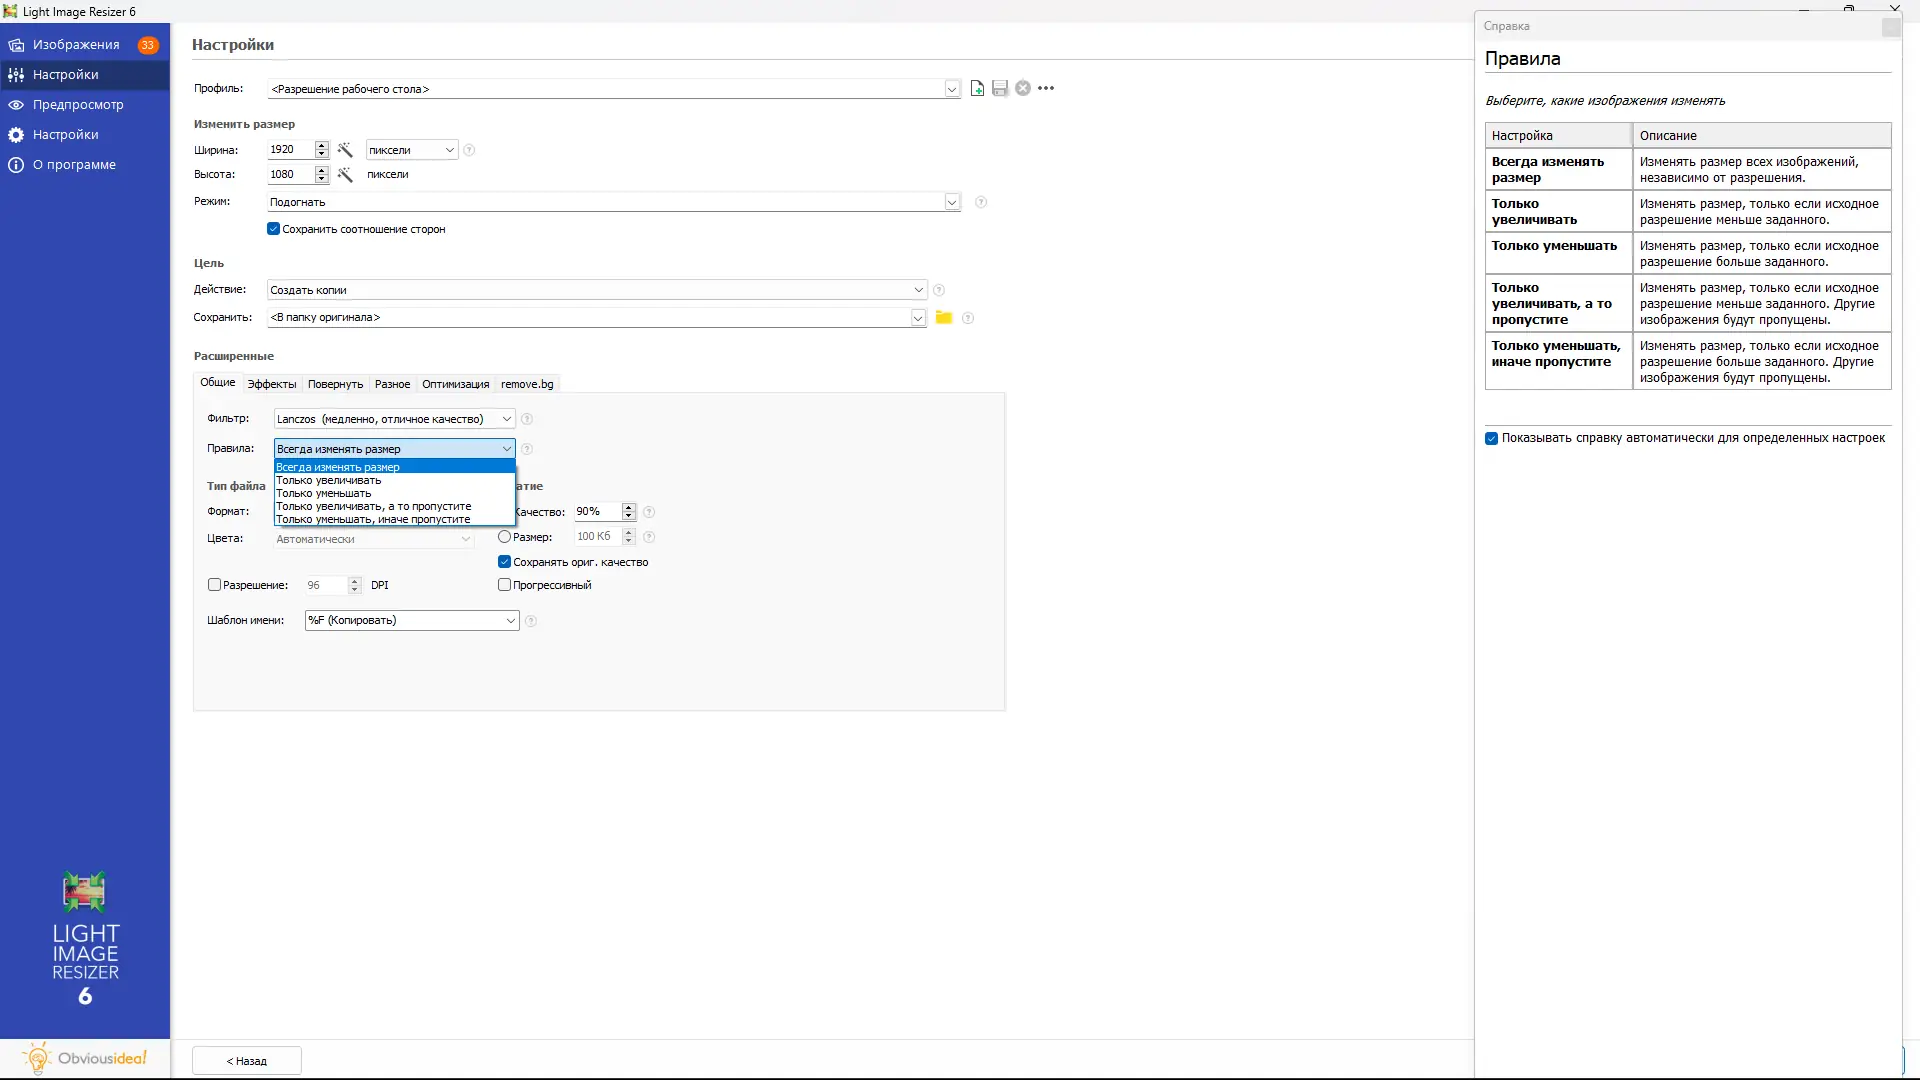Click the magic wand next to height
Viewport: 1920px width, 1080px height.
[x=345, y=175]
